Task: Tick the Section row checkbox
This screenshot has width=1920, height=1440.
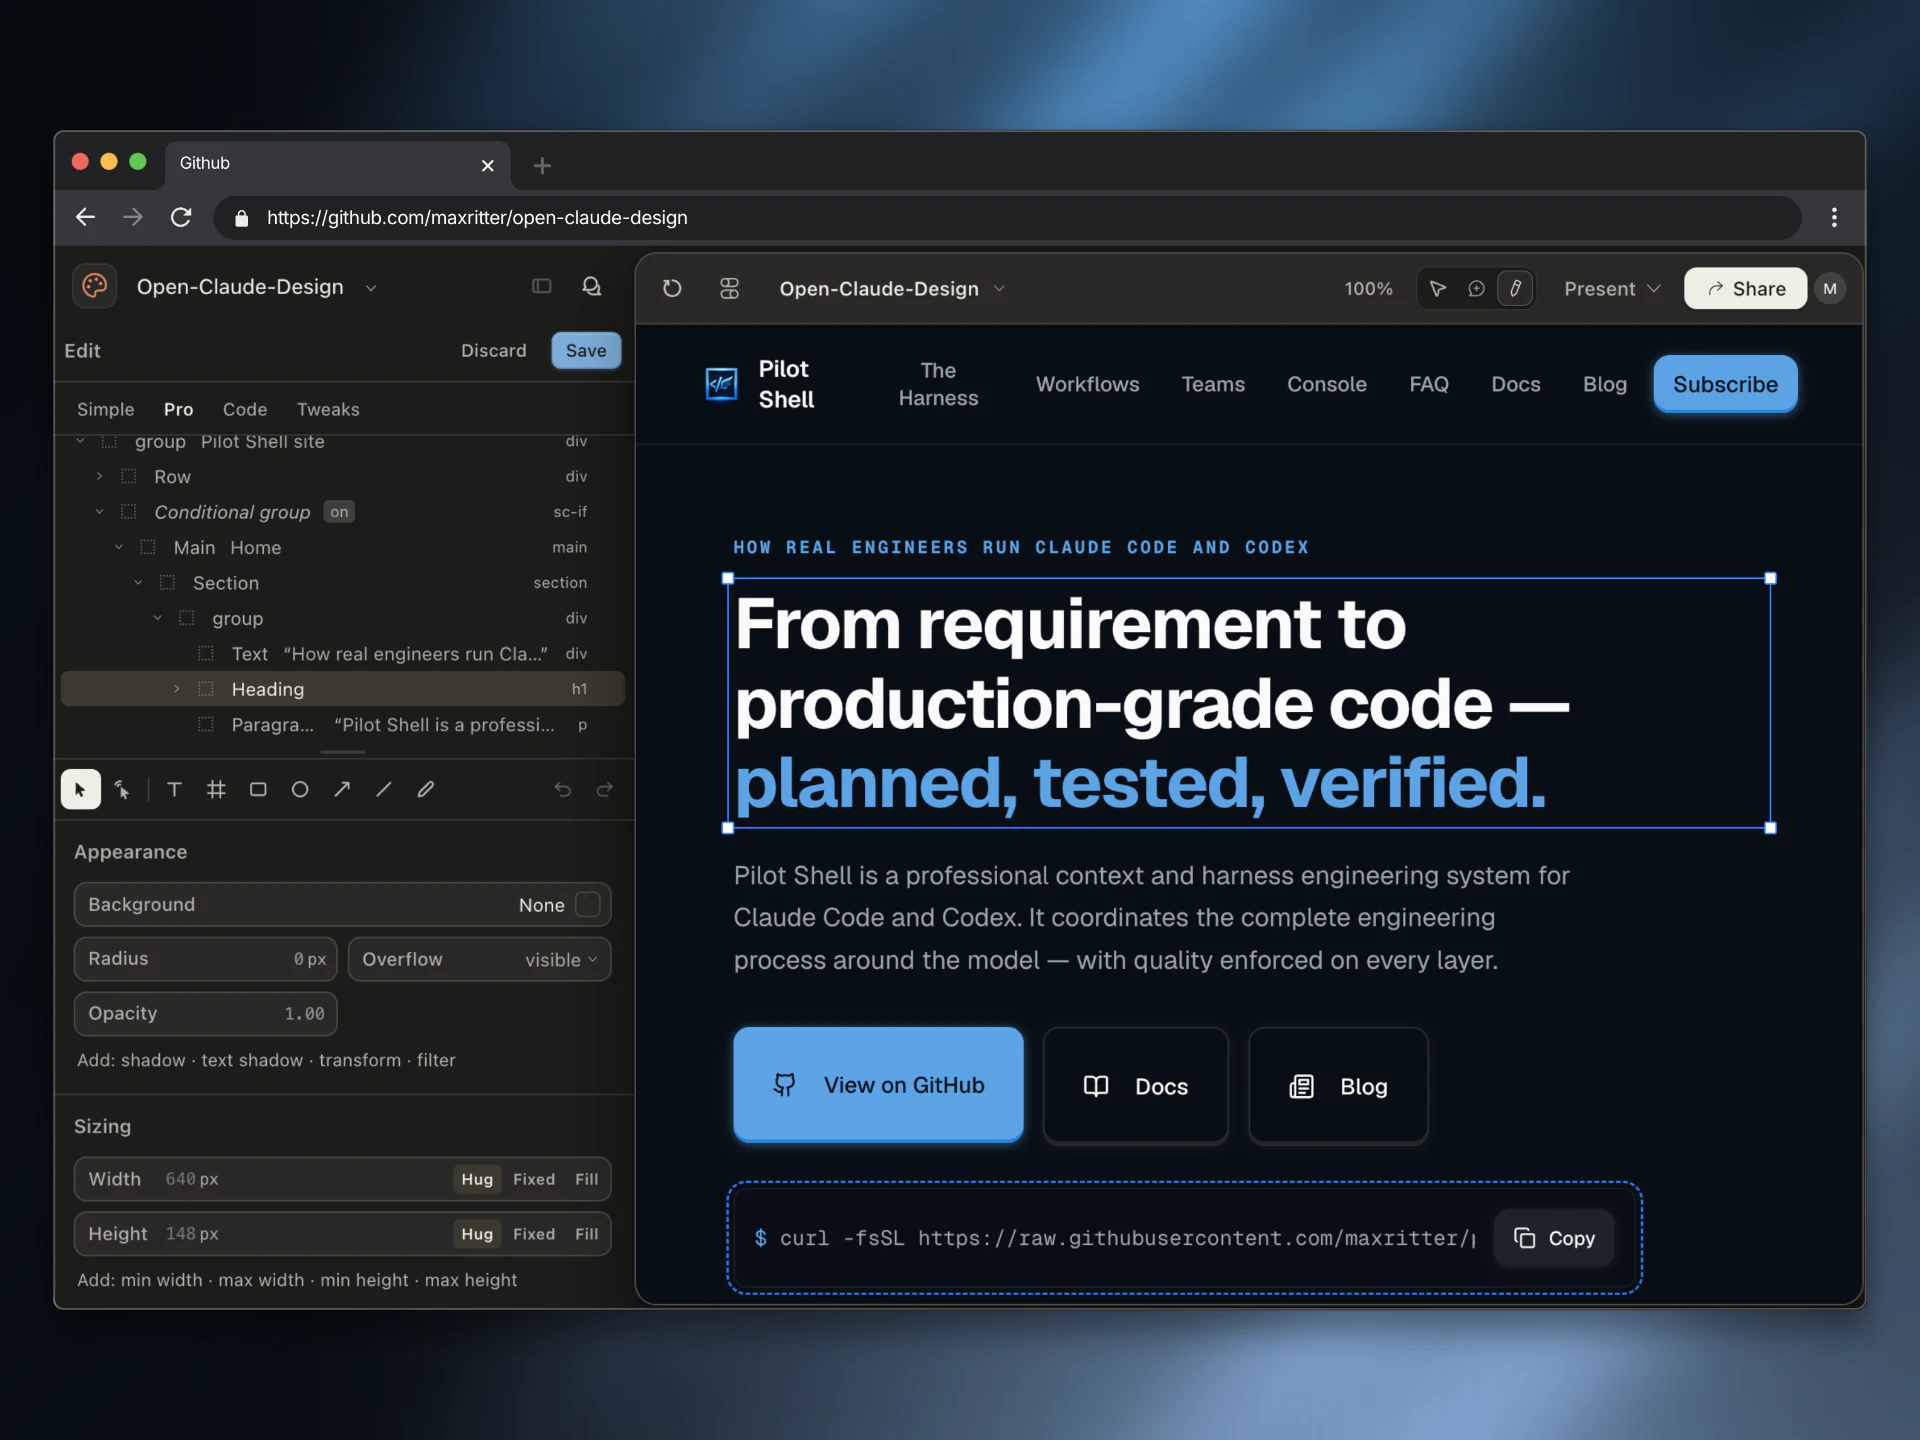Action: (x=167, y=583)
